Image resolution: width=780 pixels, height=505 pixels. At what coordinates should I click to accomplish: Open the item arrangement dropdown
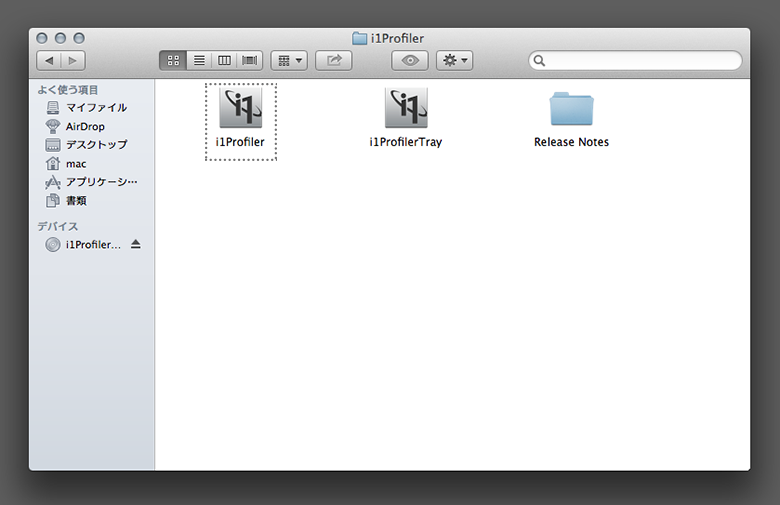tap(289, 61)
